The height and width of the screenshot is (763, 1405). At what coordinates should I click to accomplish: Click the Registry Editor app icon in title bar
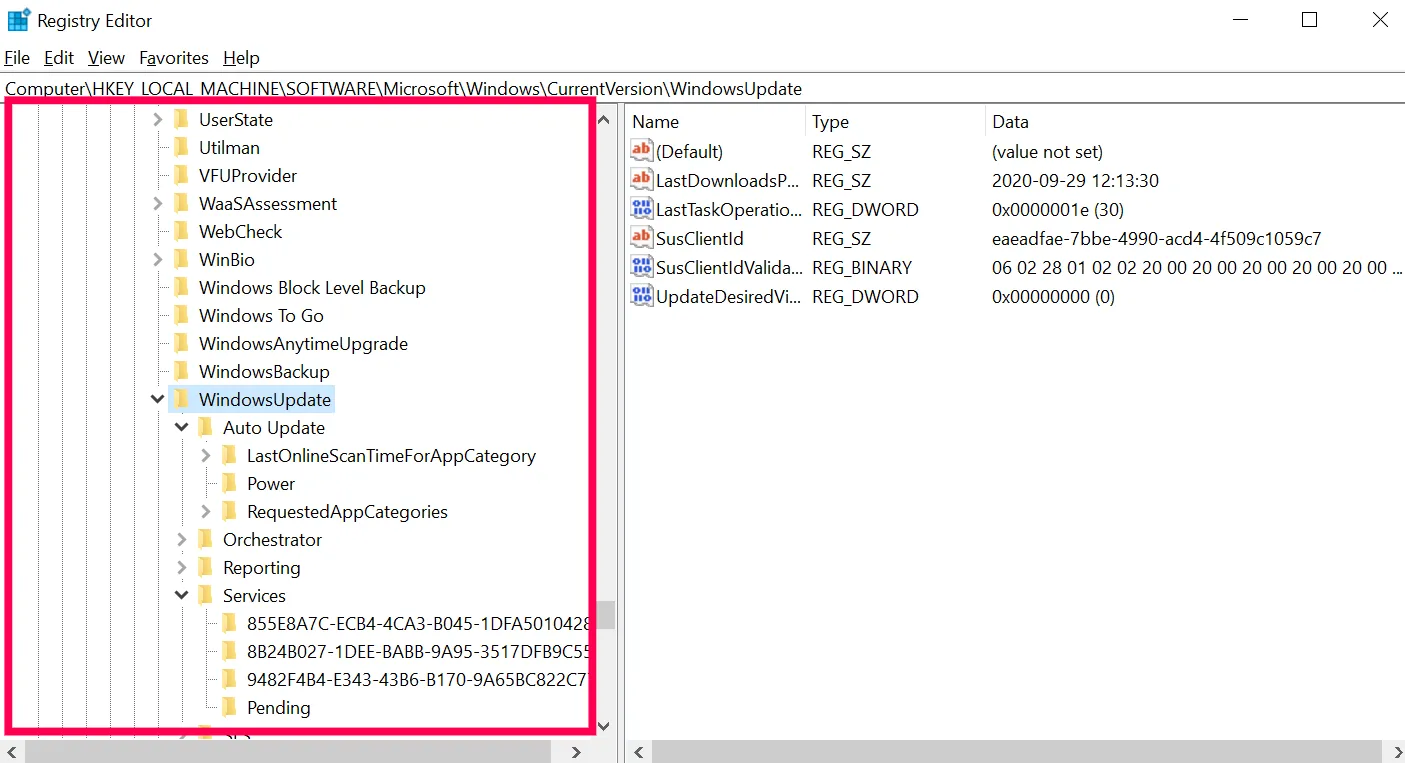pyautogui.click(x=18, y=20)
